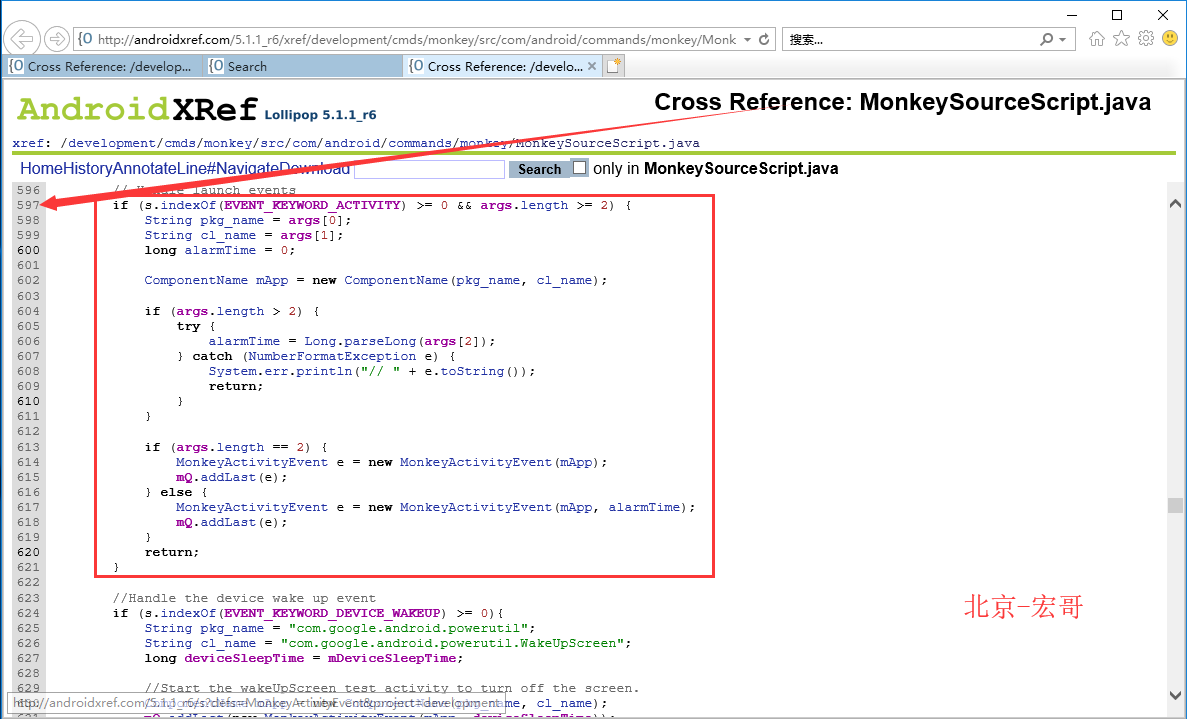The image size is (1187, 719).
Task: Open the browser tools gear icon
Action: [1146, 39]
